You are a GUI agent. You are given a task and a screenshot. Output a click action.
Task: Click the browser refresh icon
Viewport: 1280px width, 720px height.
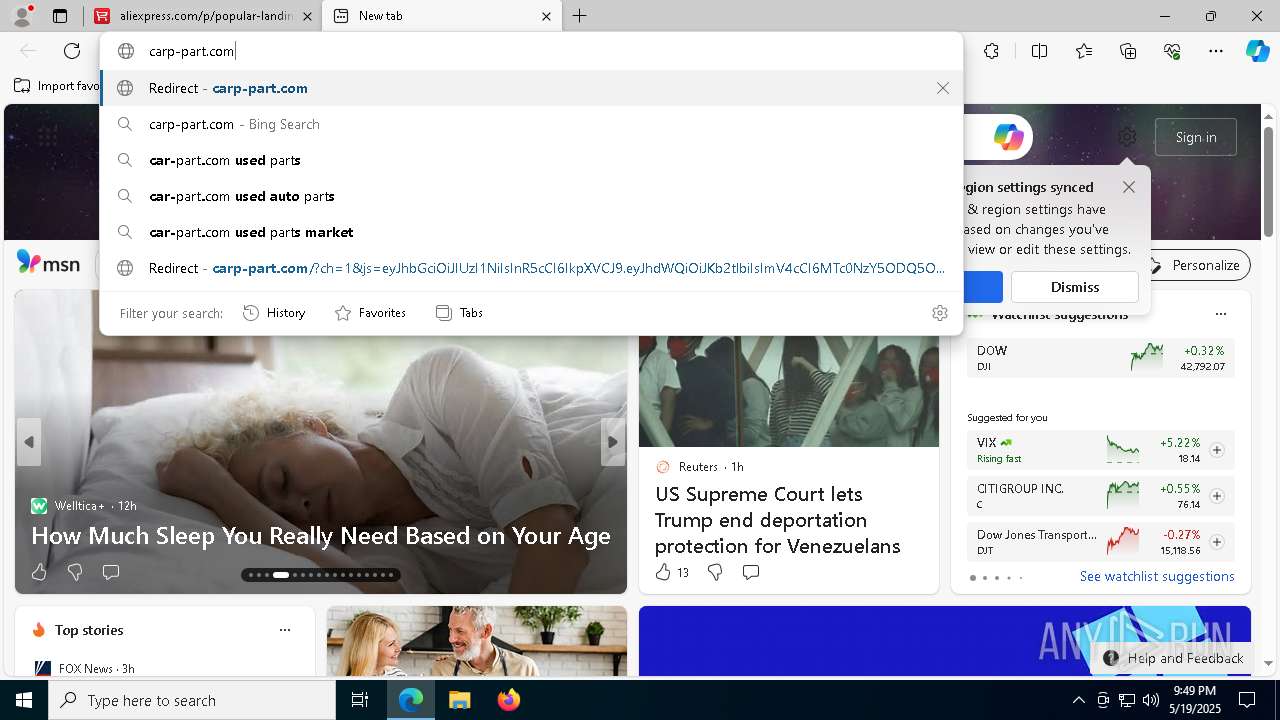[x=72, y=51]
